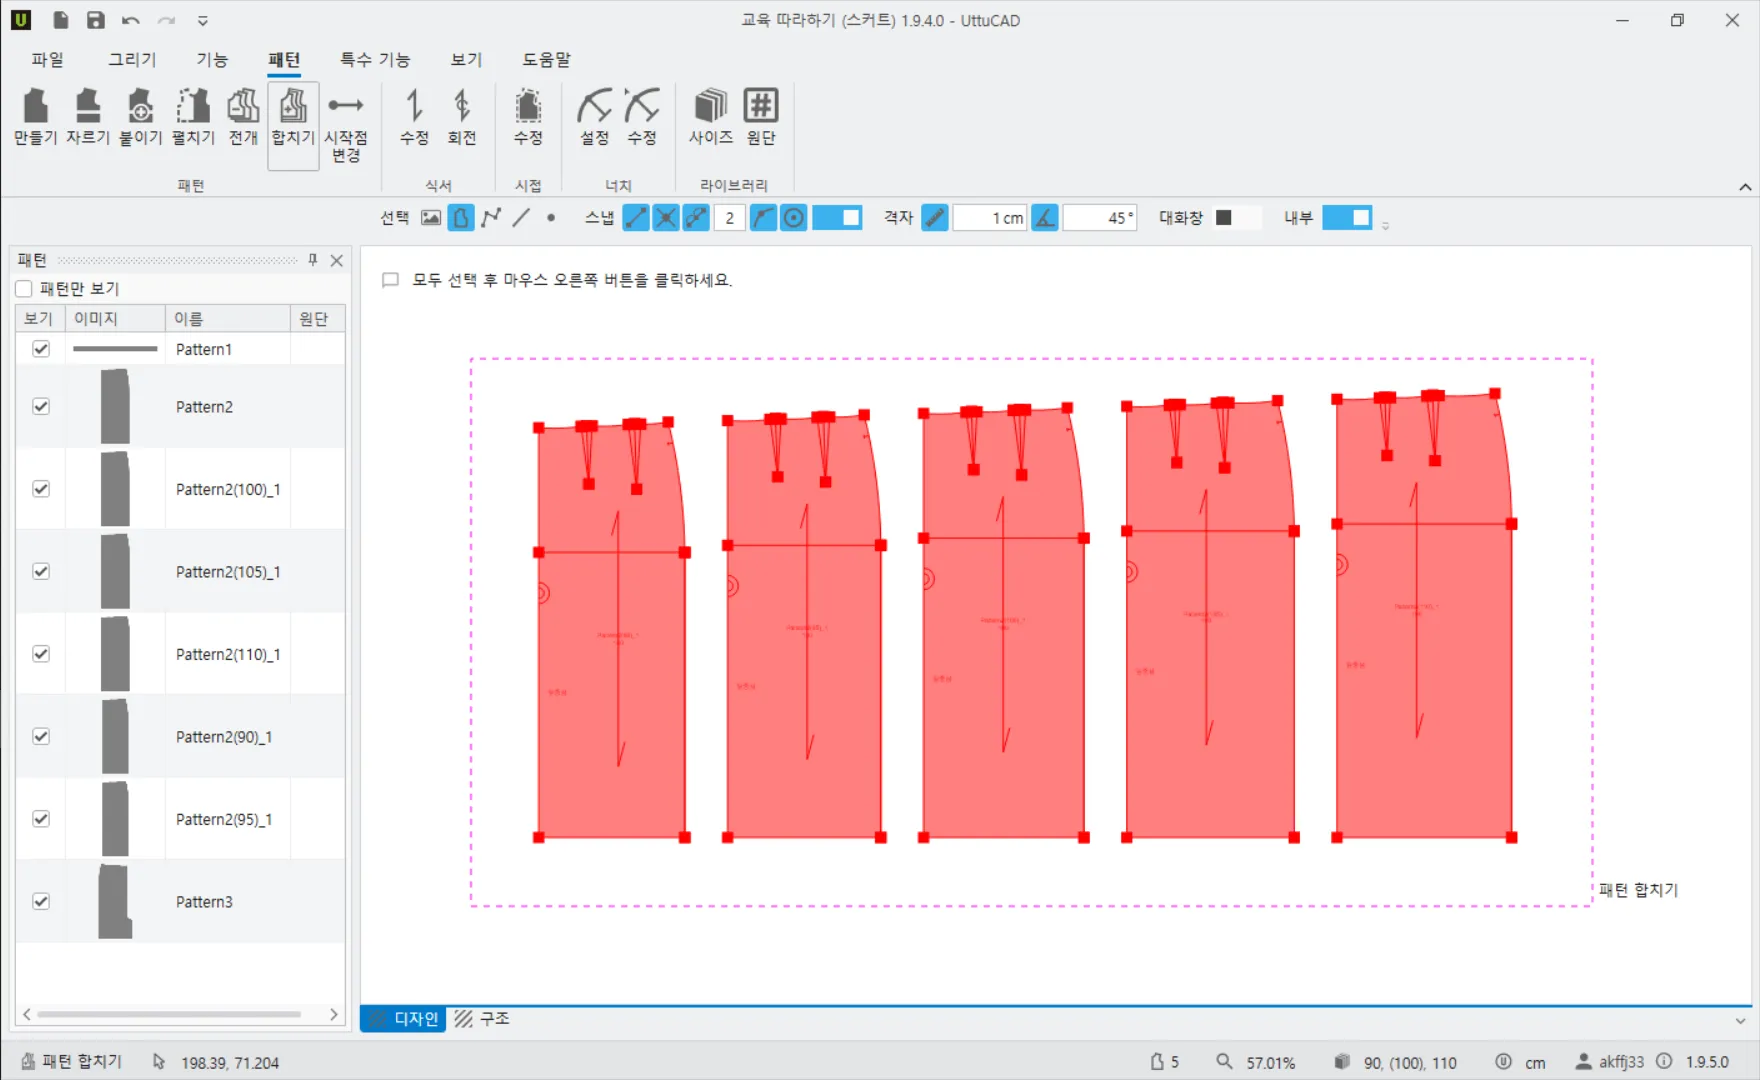1760x1080 pixels.
Task: Toggle curve snap icon
Action: (x=764, y=217)
